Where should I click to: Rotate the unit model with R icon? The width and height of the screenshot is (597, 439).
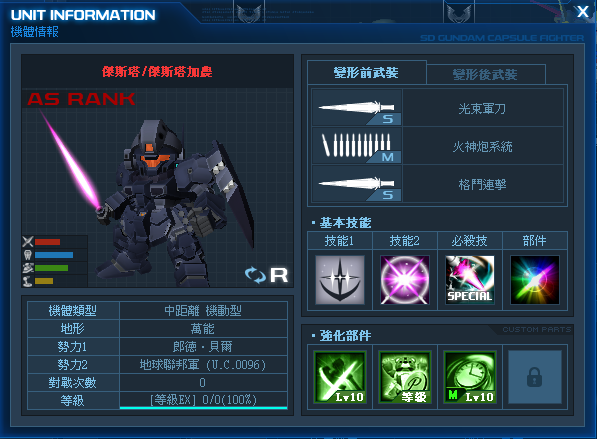(266, 275)
